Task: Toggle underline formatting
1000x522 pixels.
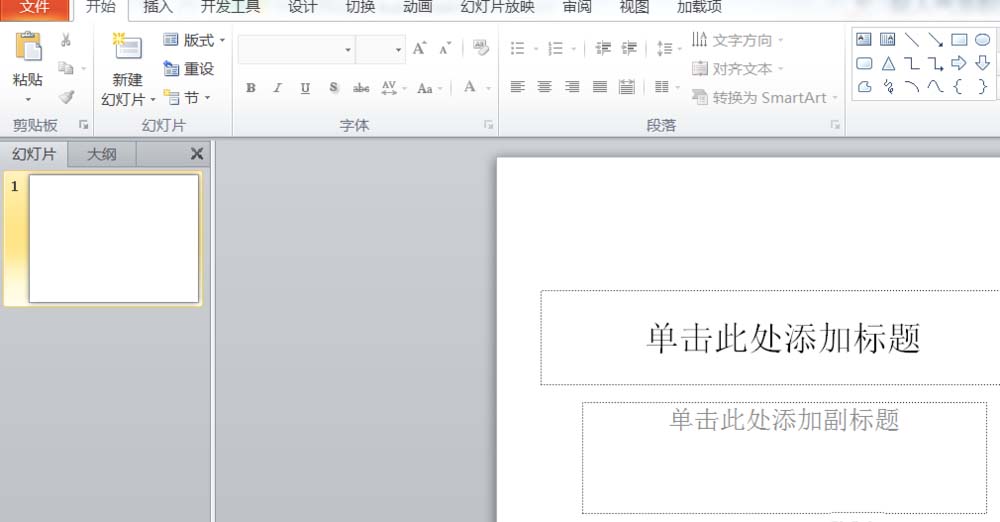Action: pyautogui.click(x=305, y=88)
